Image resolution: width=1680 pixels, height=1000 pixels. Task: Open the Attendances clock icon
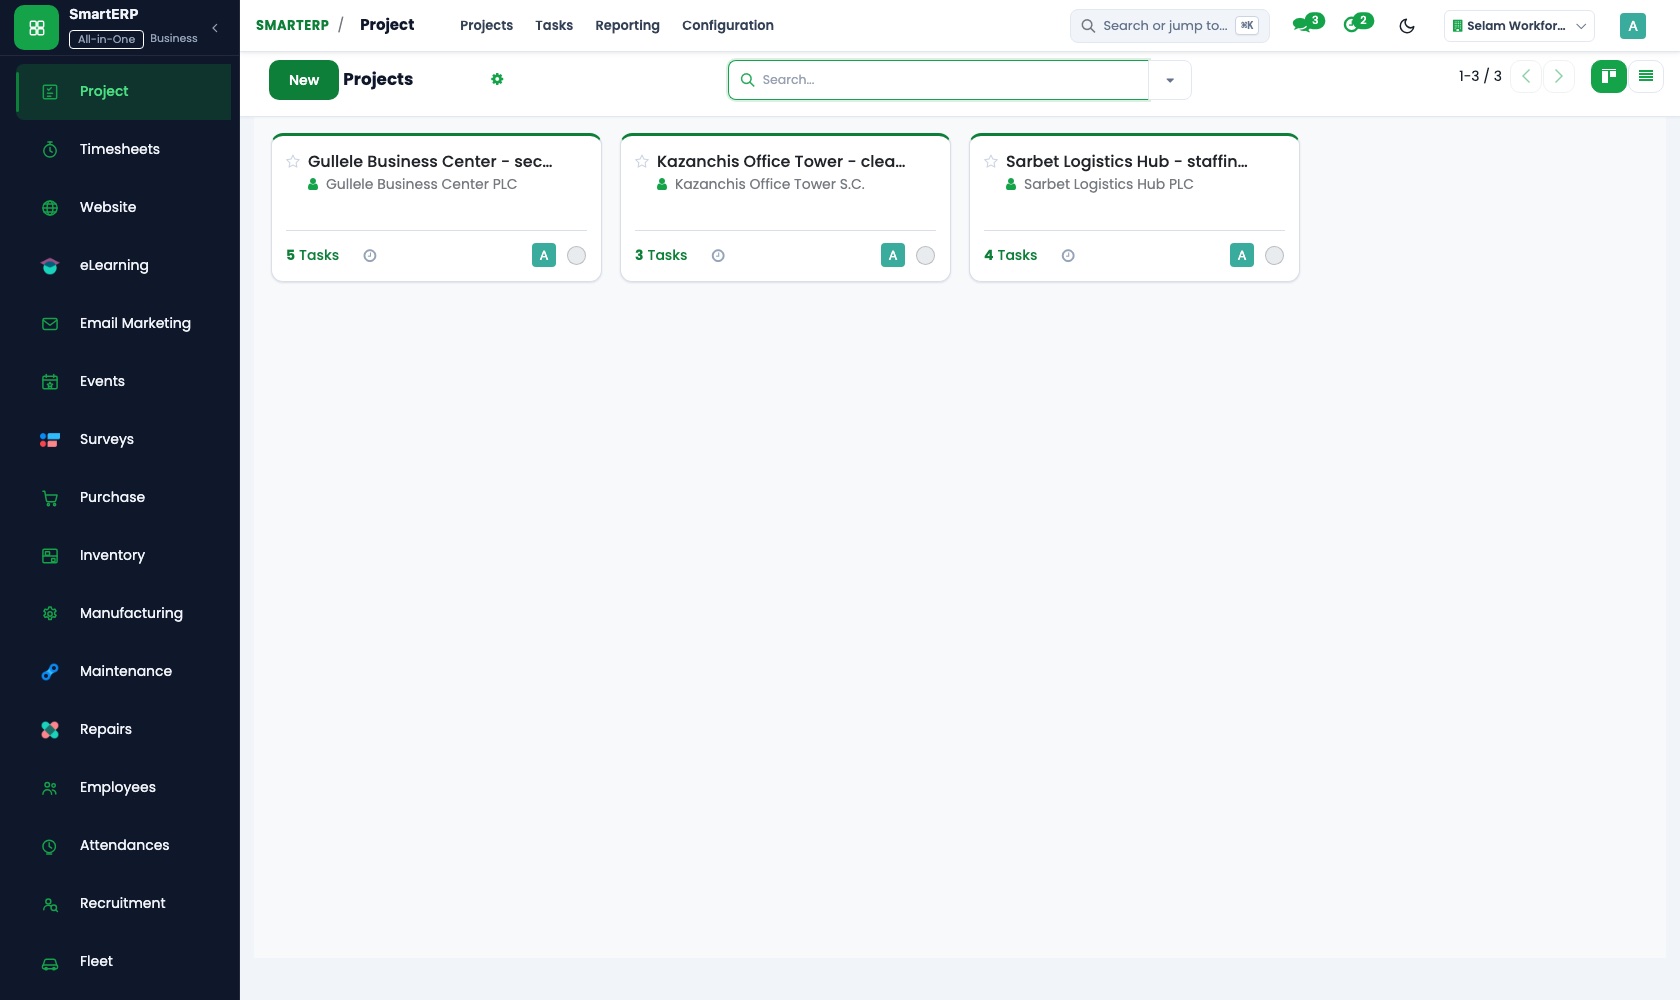point(50,845)
